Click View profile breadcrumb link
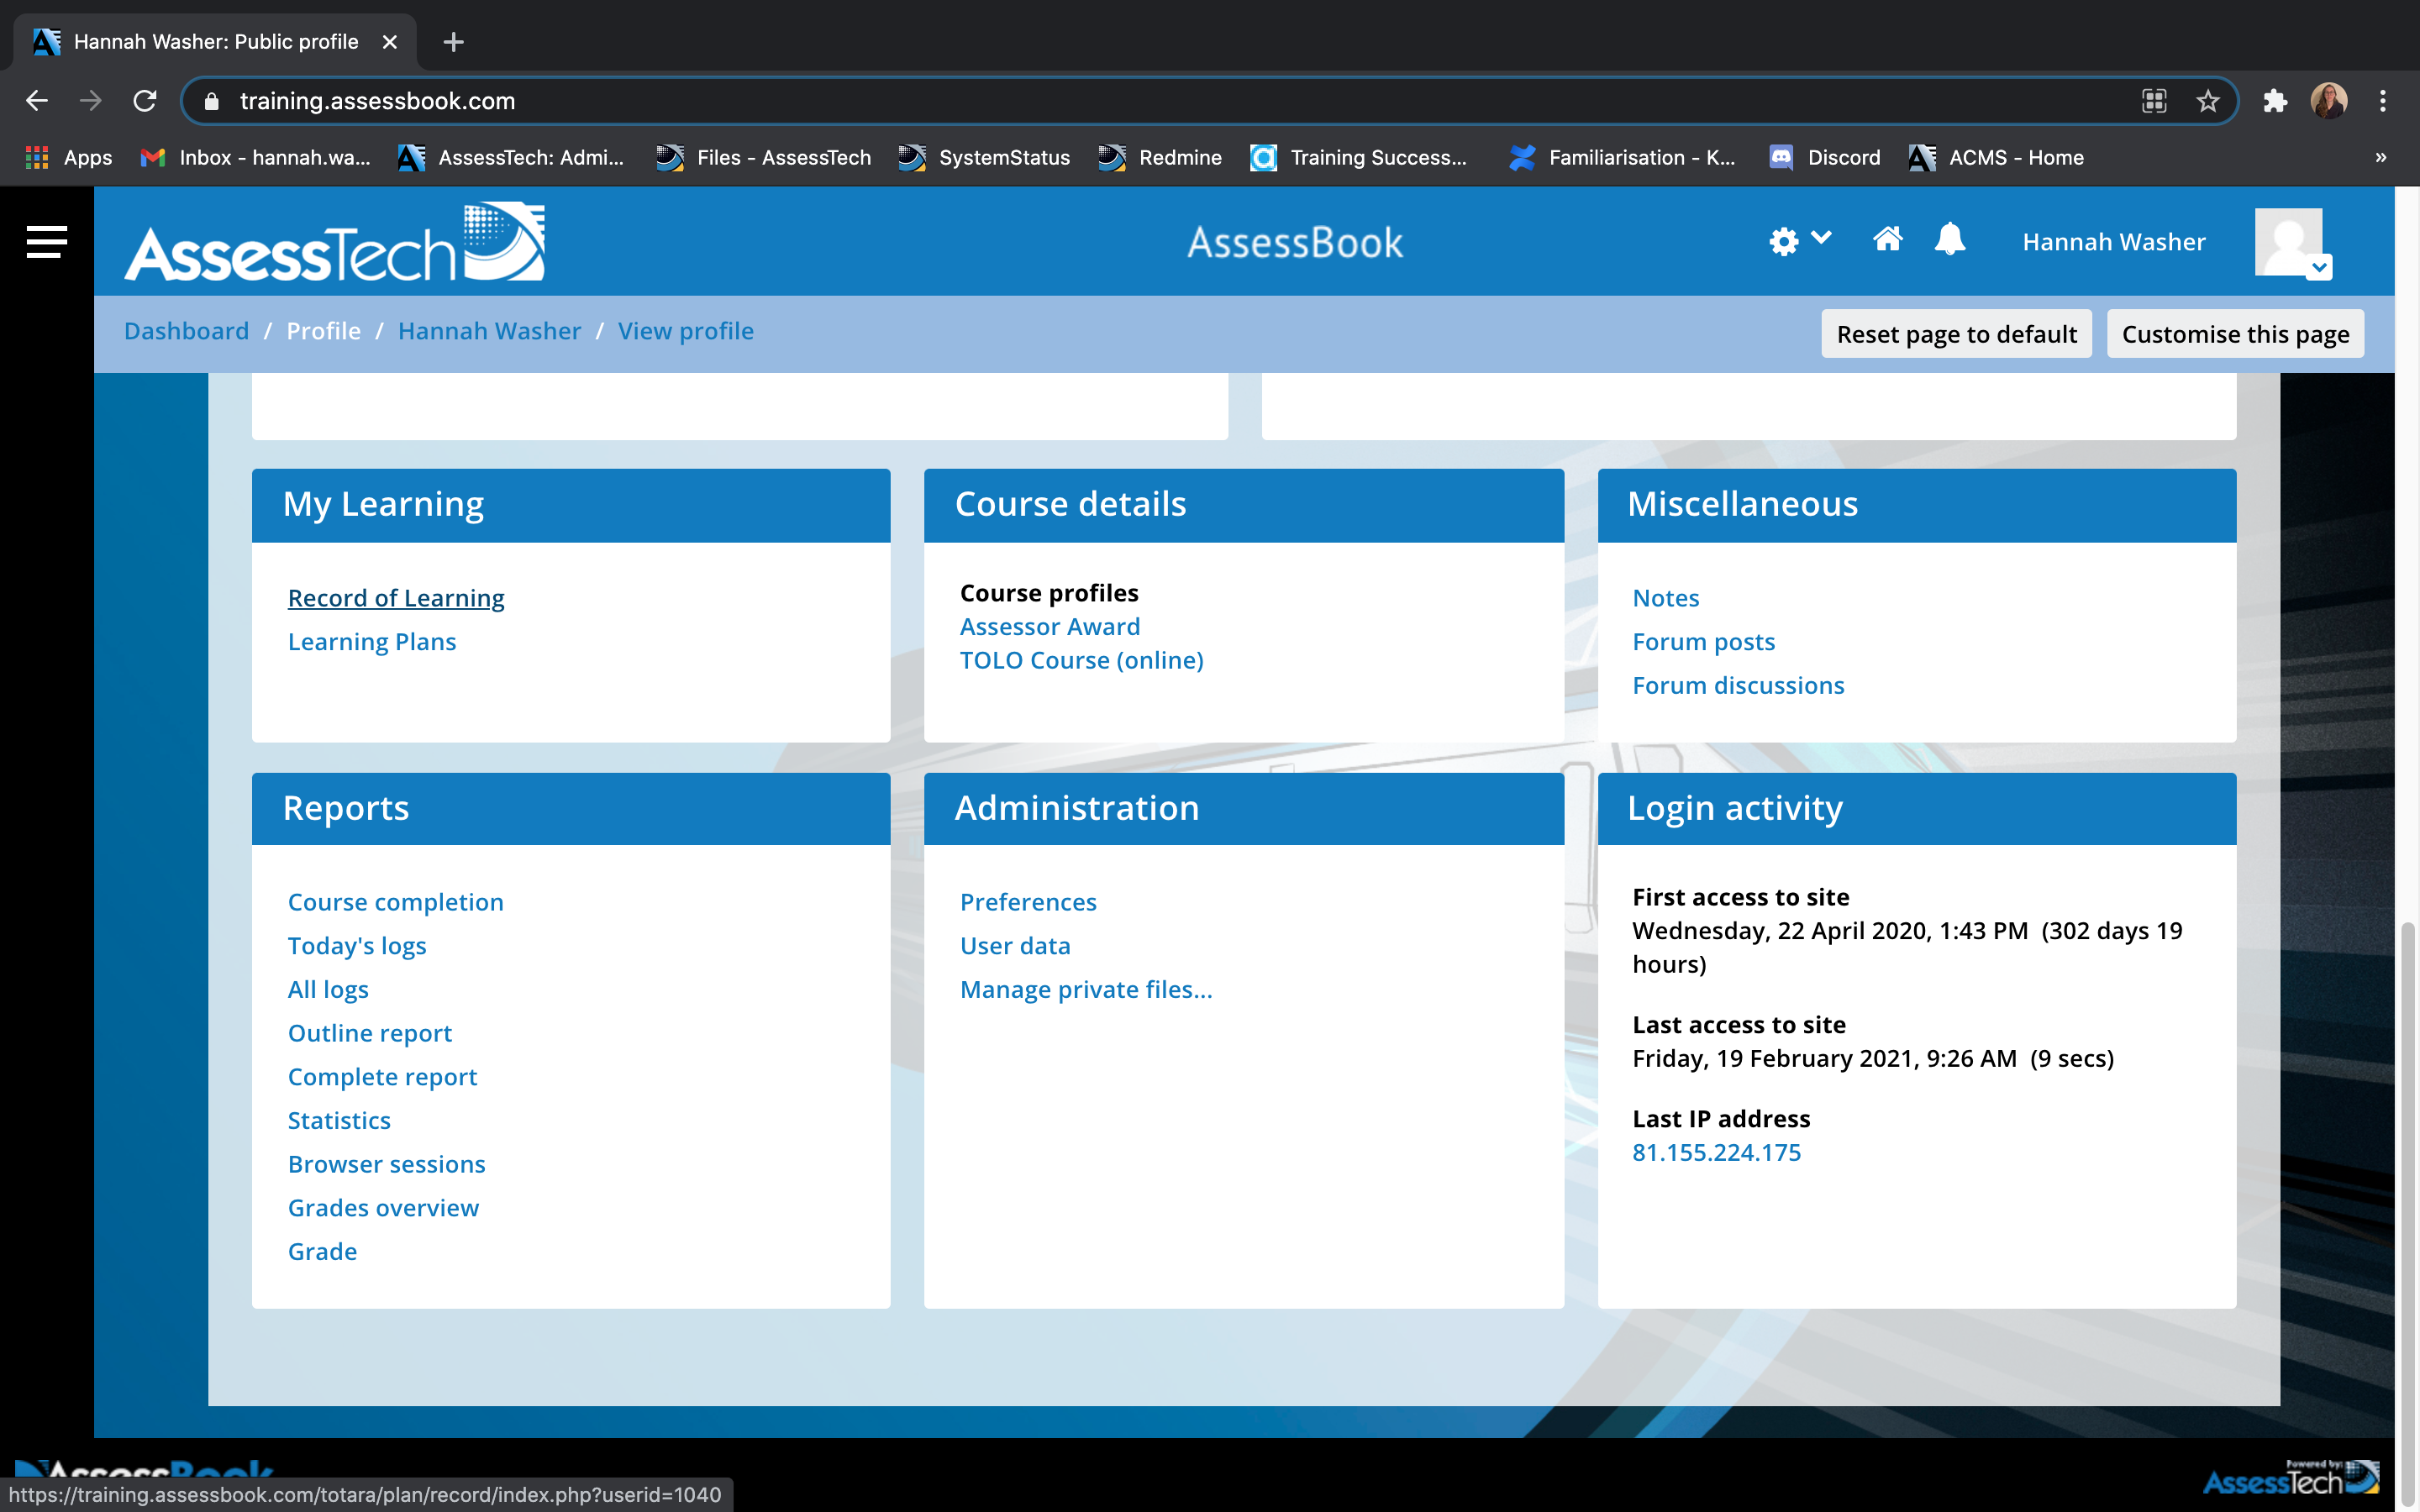The width and height of the screenshot is (2420, 1512). click(x=686, y=331)
